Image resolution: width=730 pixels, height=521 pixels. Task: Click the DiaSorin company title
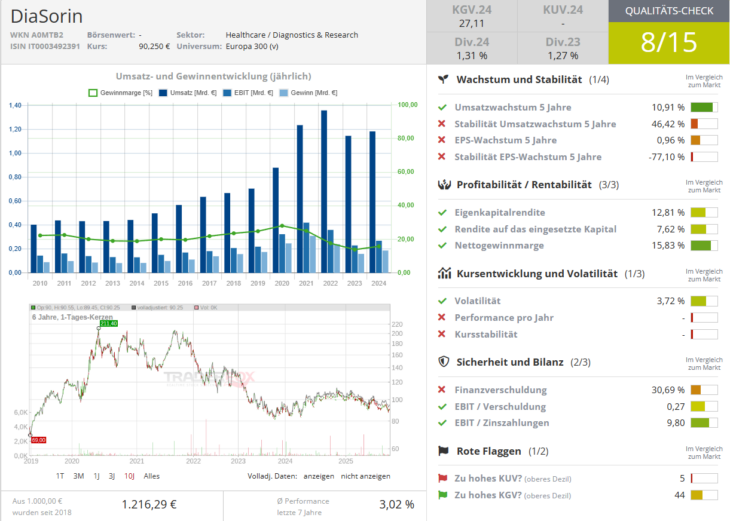pos(47,16)
